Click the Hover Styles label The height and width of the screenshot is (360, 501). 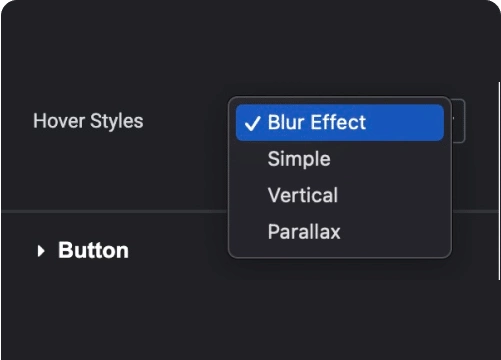(88, 121)
